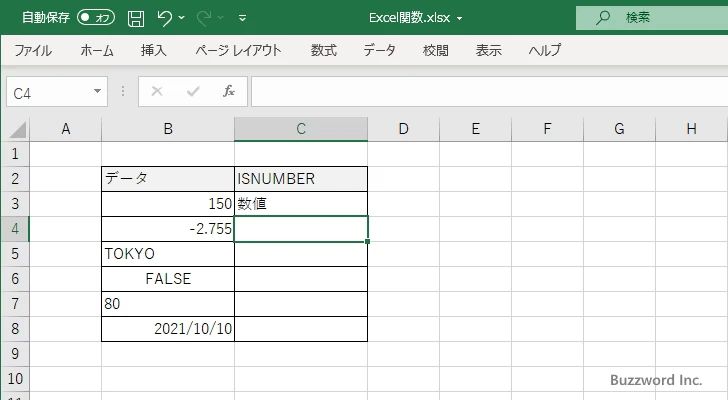
Task: Click inside the formula bar input
Action: click(x=489, y=92)
